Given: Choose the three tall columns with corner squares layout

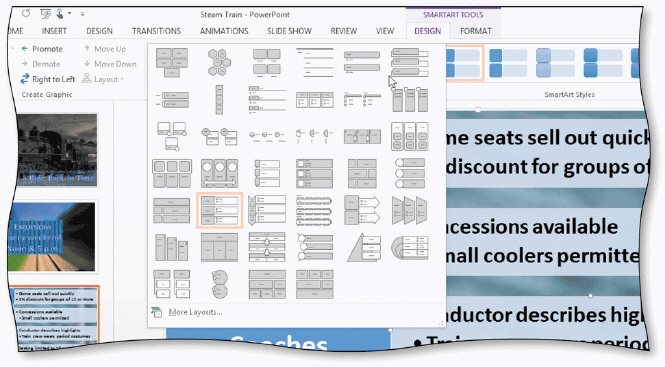Looking at the screenshot, I should click(x=409, y=100).
